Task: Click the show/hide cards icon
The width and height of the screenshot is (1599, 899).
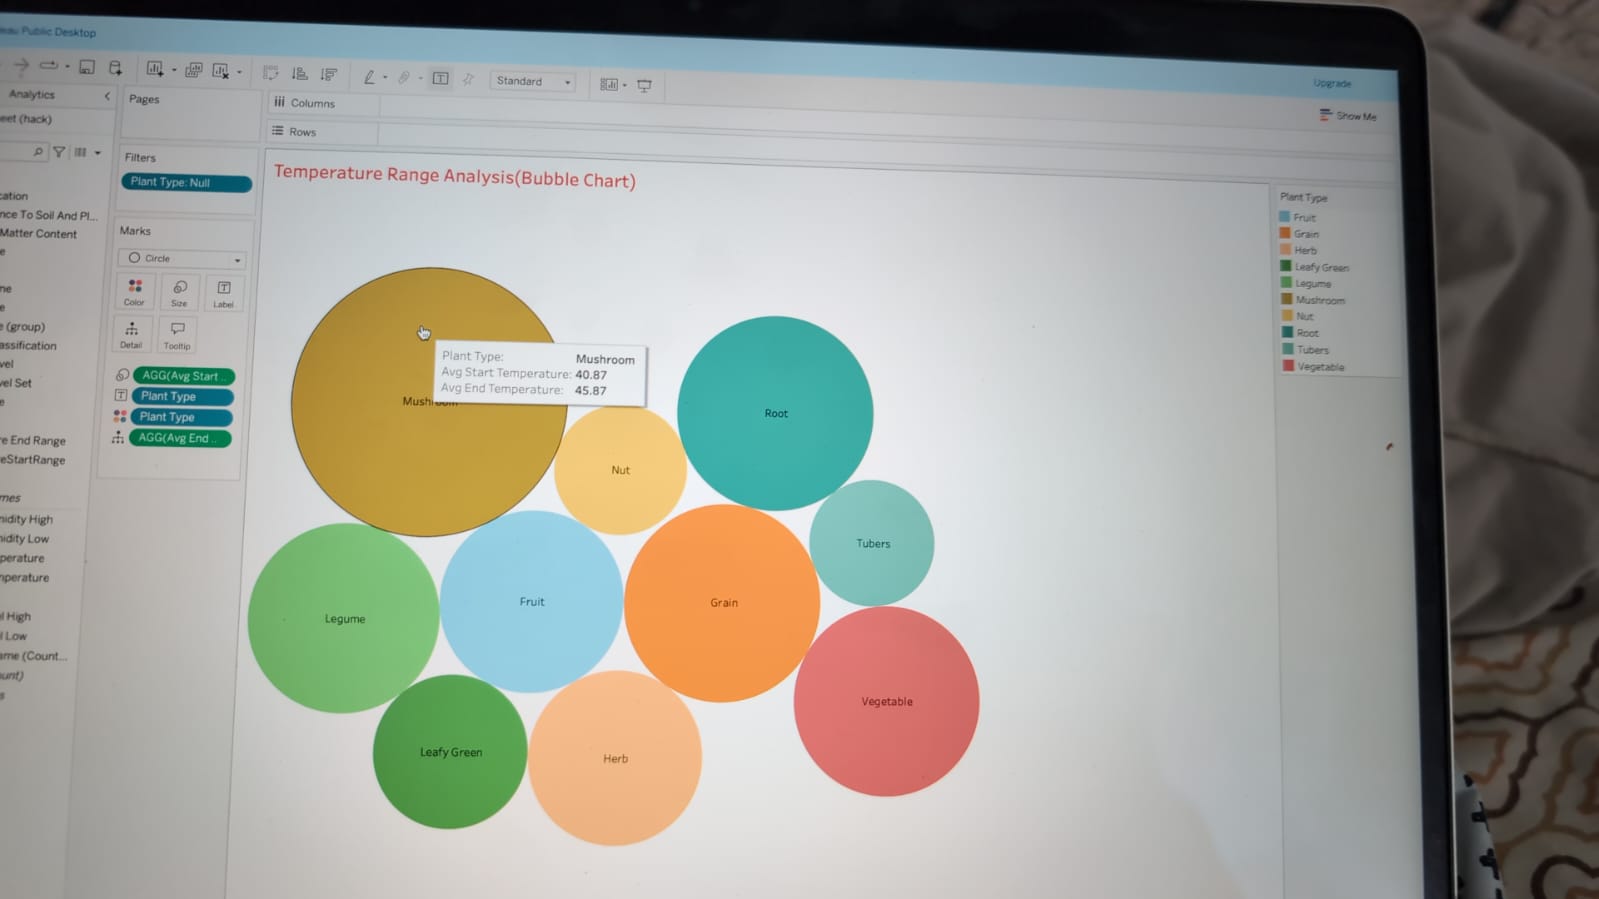Action: (608, 84)
